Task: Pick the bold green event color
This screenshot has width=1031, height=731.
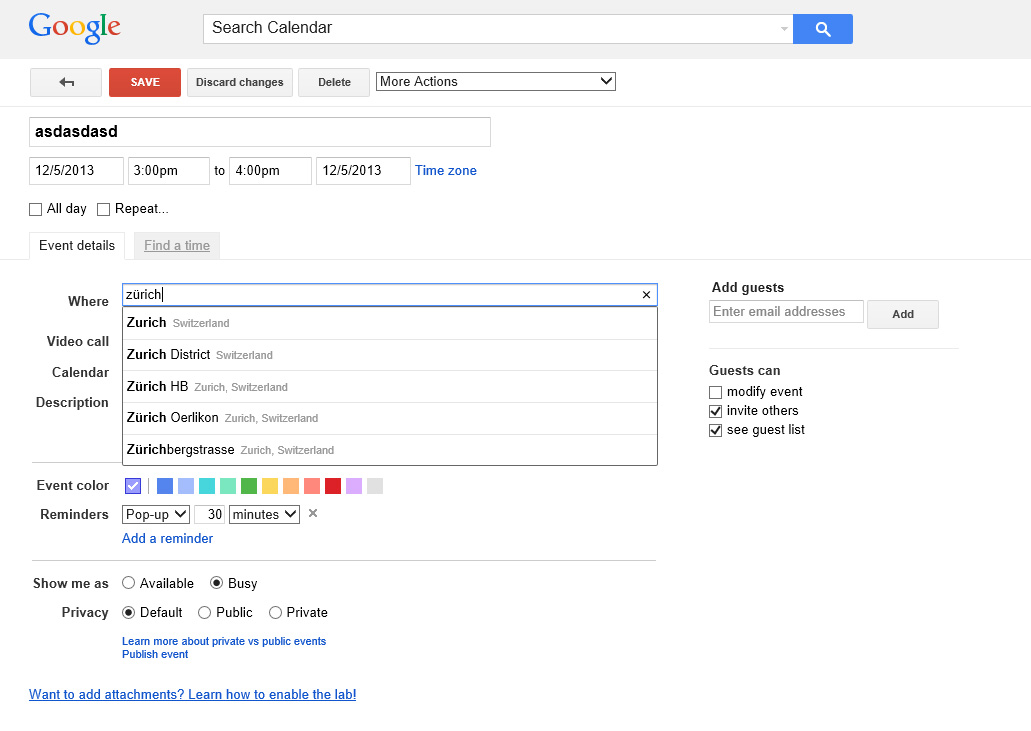Action: [x=249, y=486]
